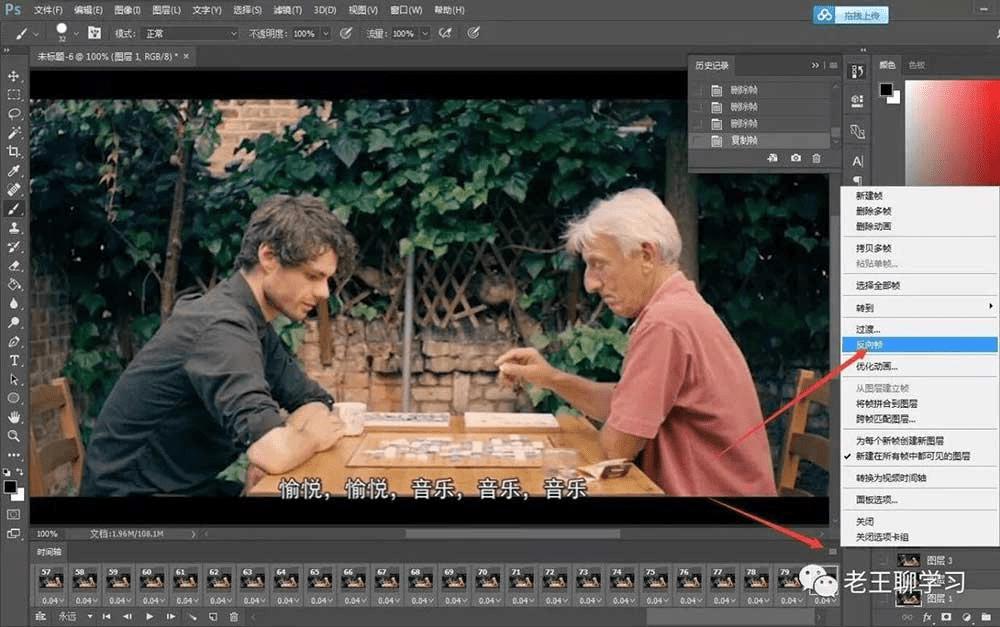
Task: Open the flow 100% slider arrow
Action: [425, 33]
